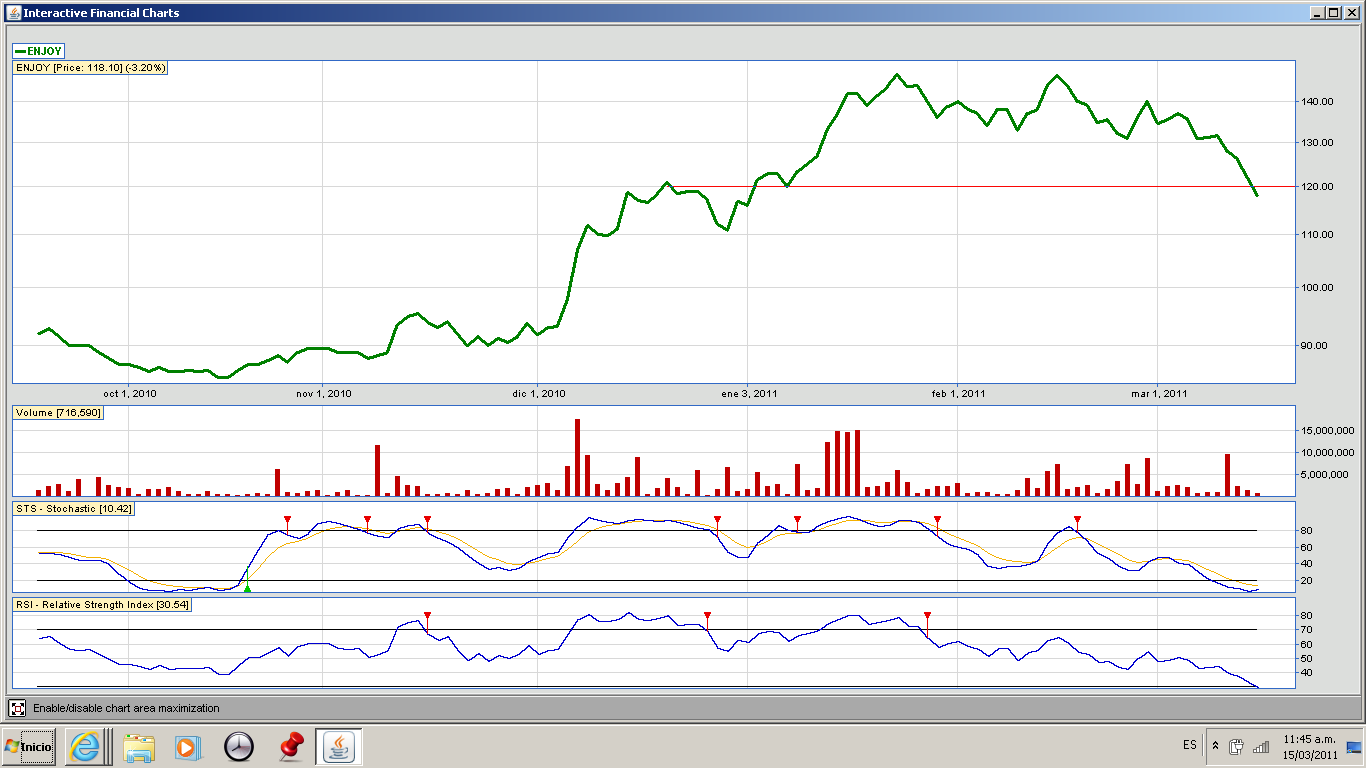Click the RSI - Relative Strength Index label

[102, 605]
